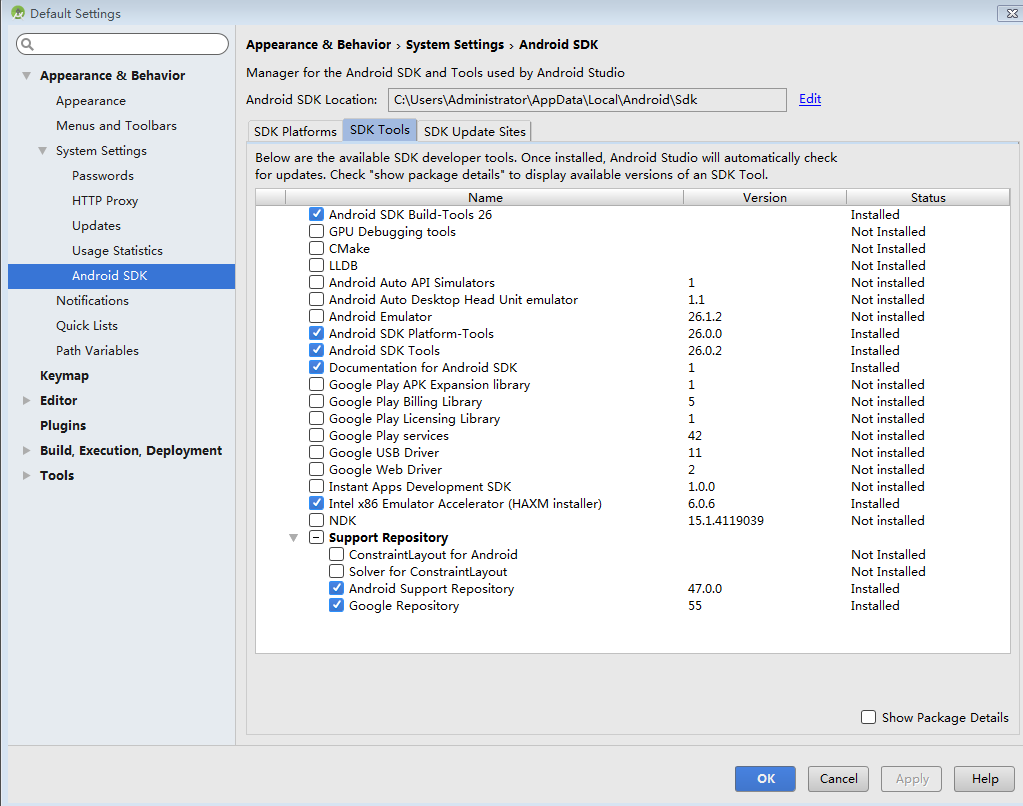Check Android Emulator for installation

pyautogui.click(x=316, y=315)
